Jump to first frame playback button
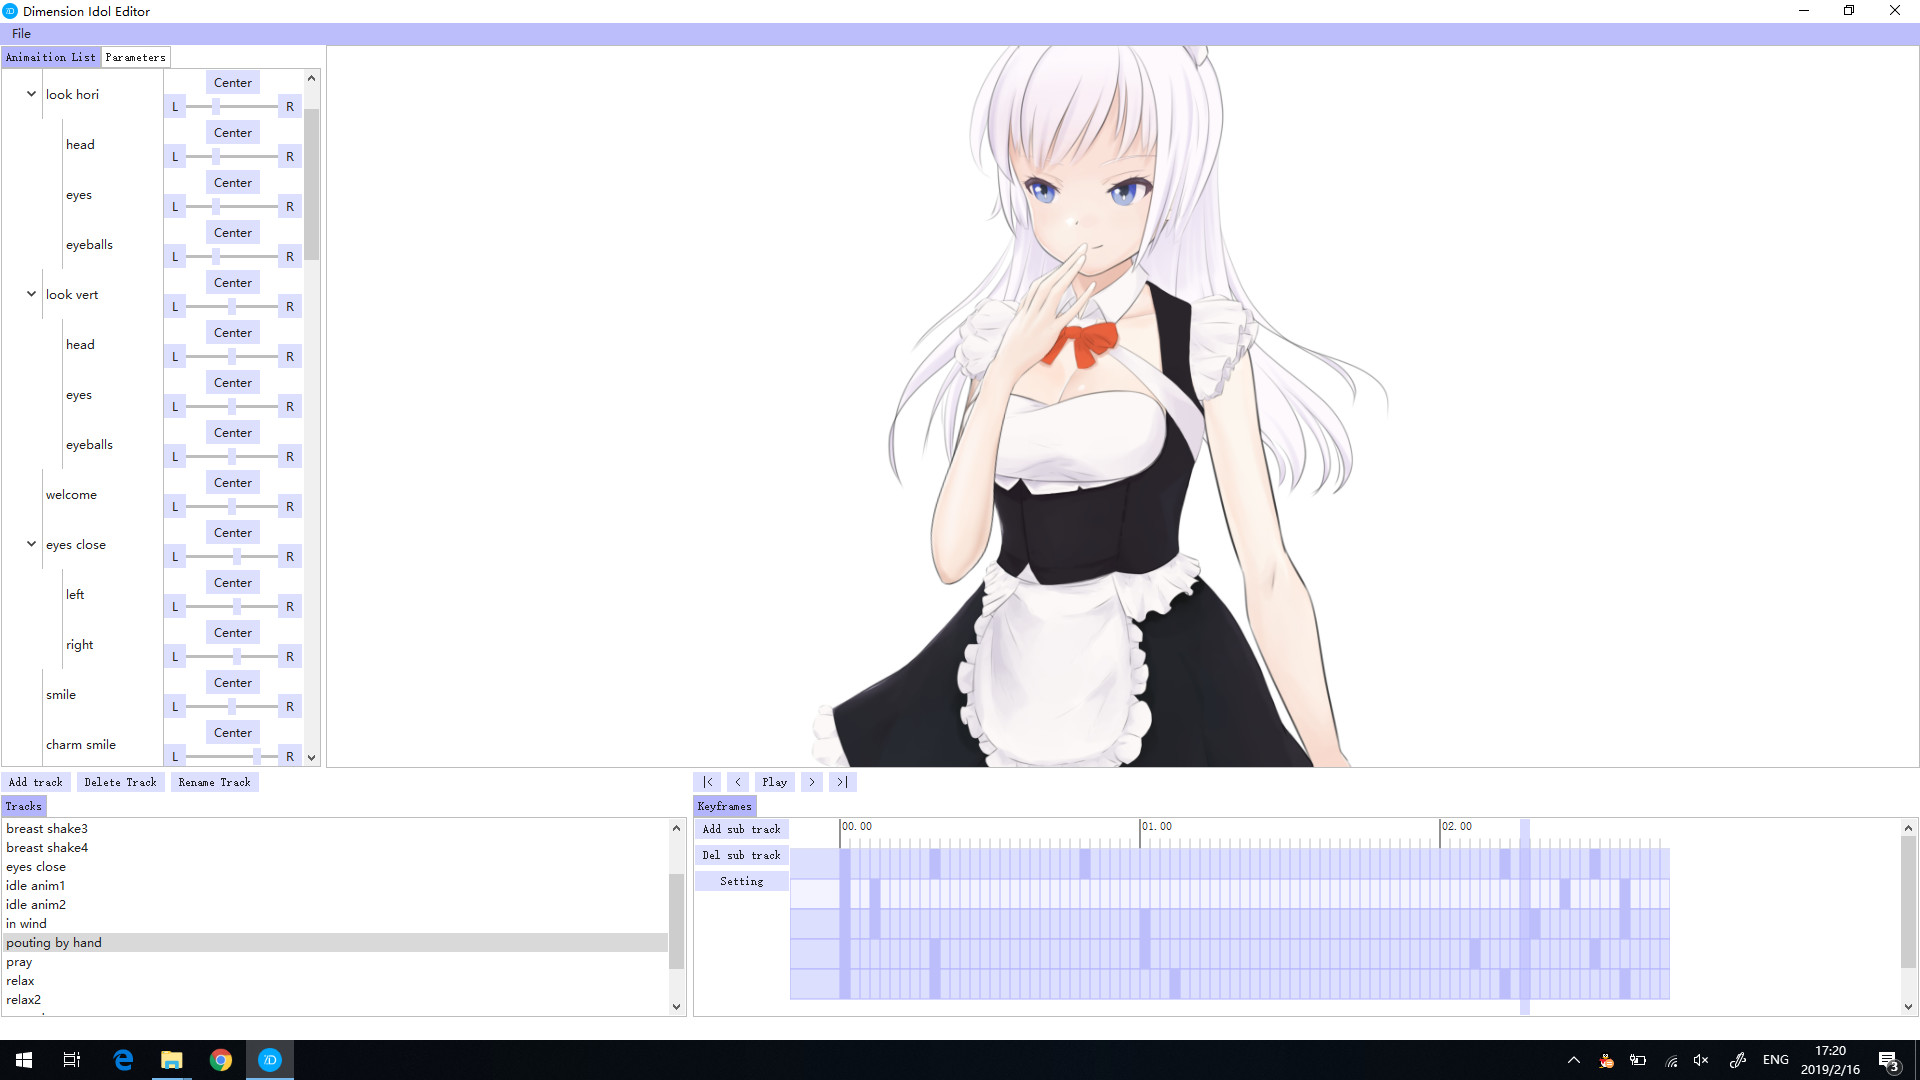This screenshot has width=1920, height=1080. tap(708, 782)
